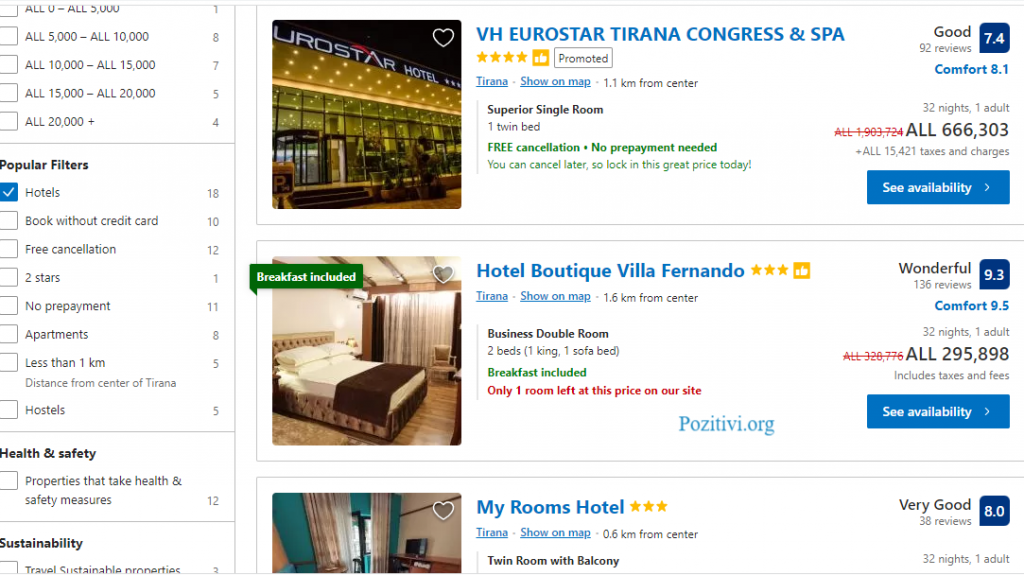Select the Less than 1 km filter

click(x=8, y=362)
